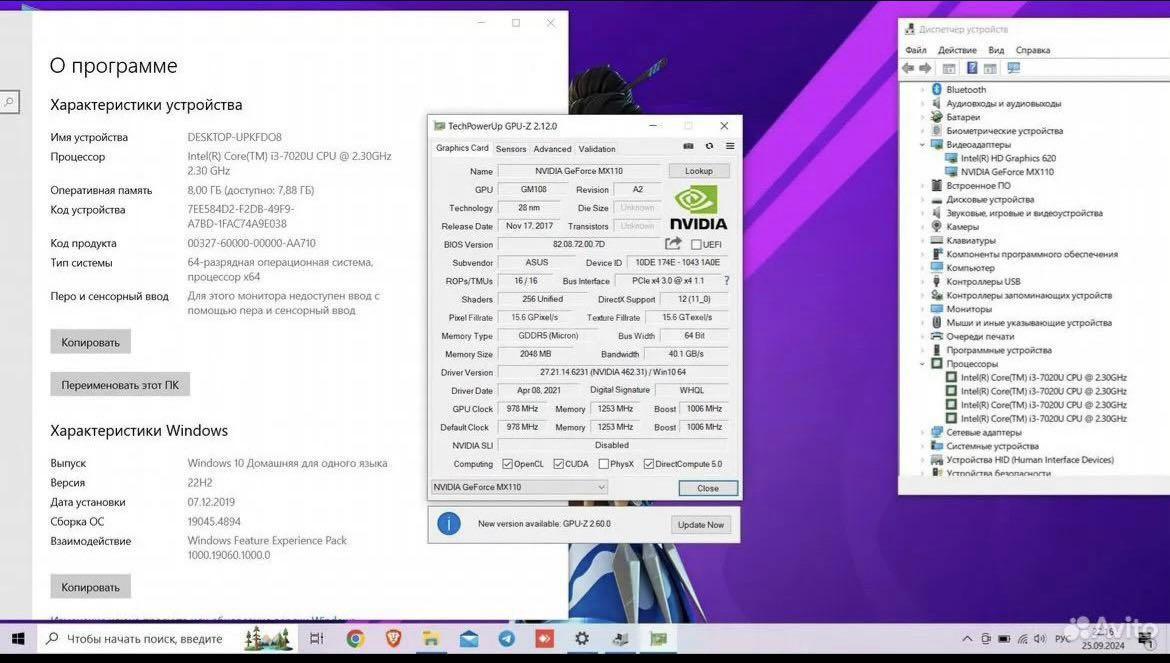
Task: Open Telegram from the taskbar
Action: [x=507, y=638]
